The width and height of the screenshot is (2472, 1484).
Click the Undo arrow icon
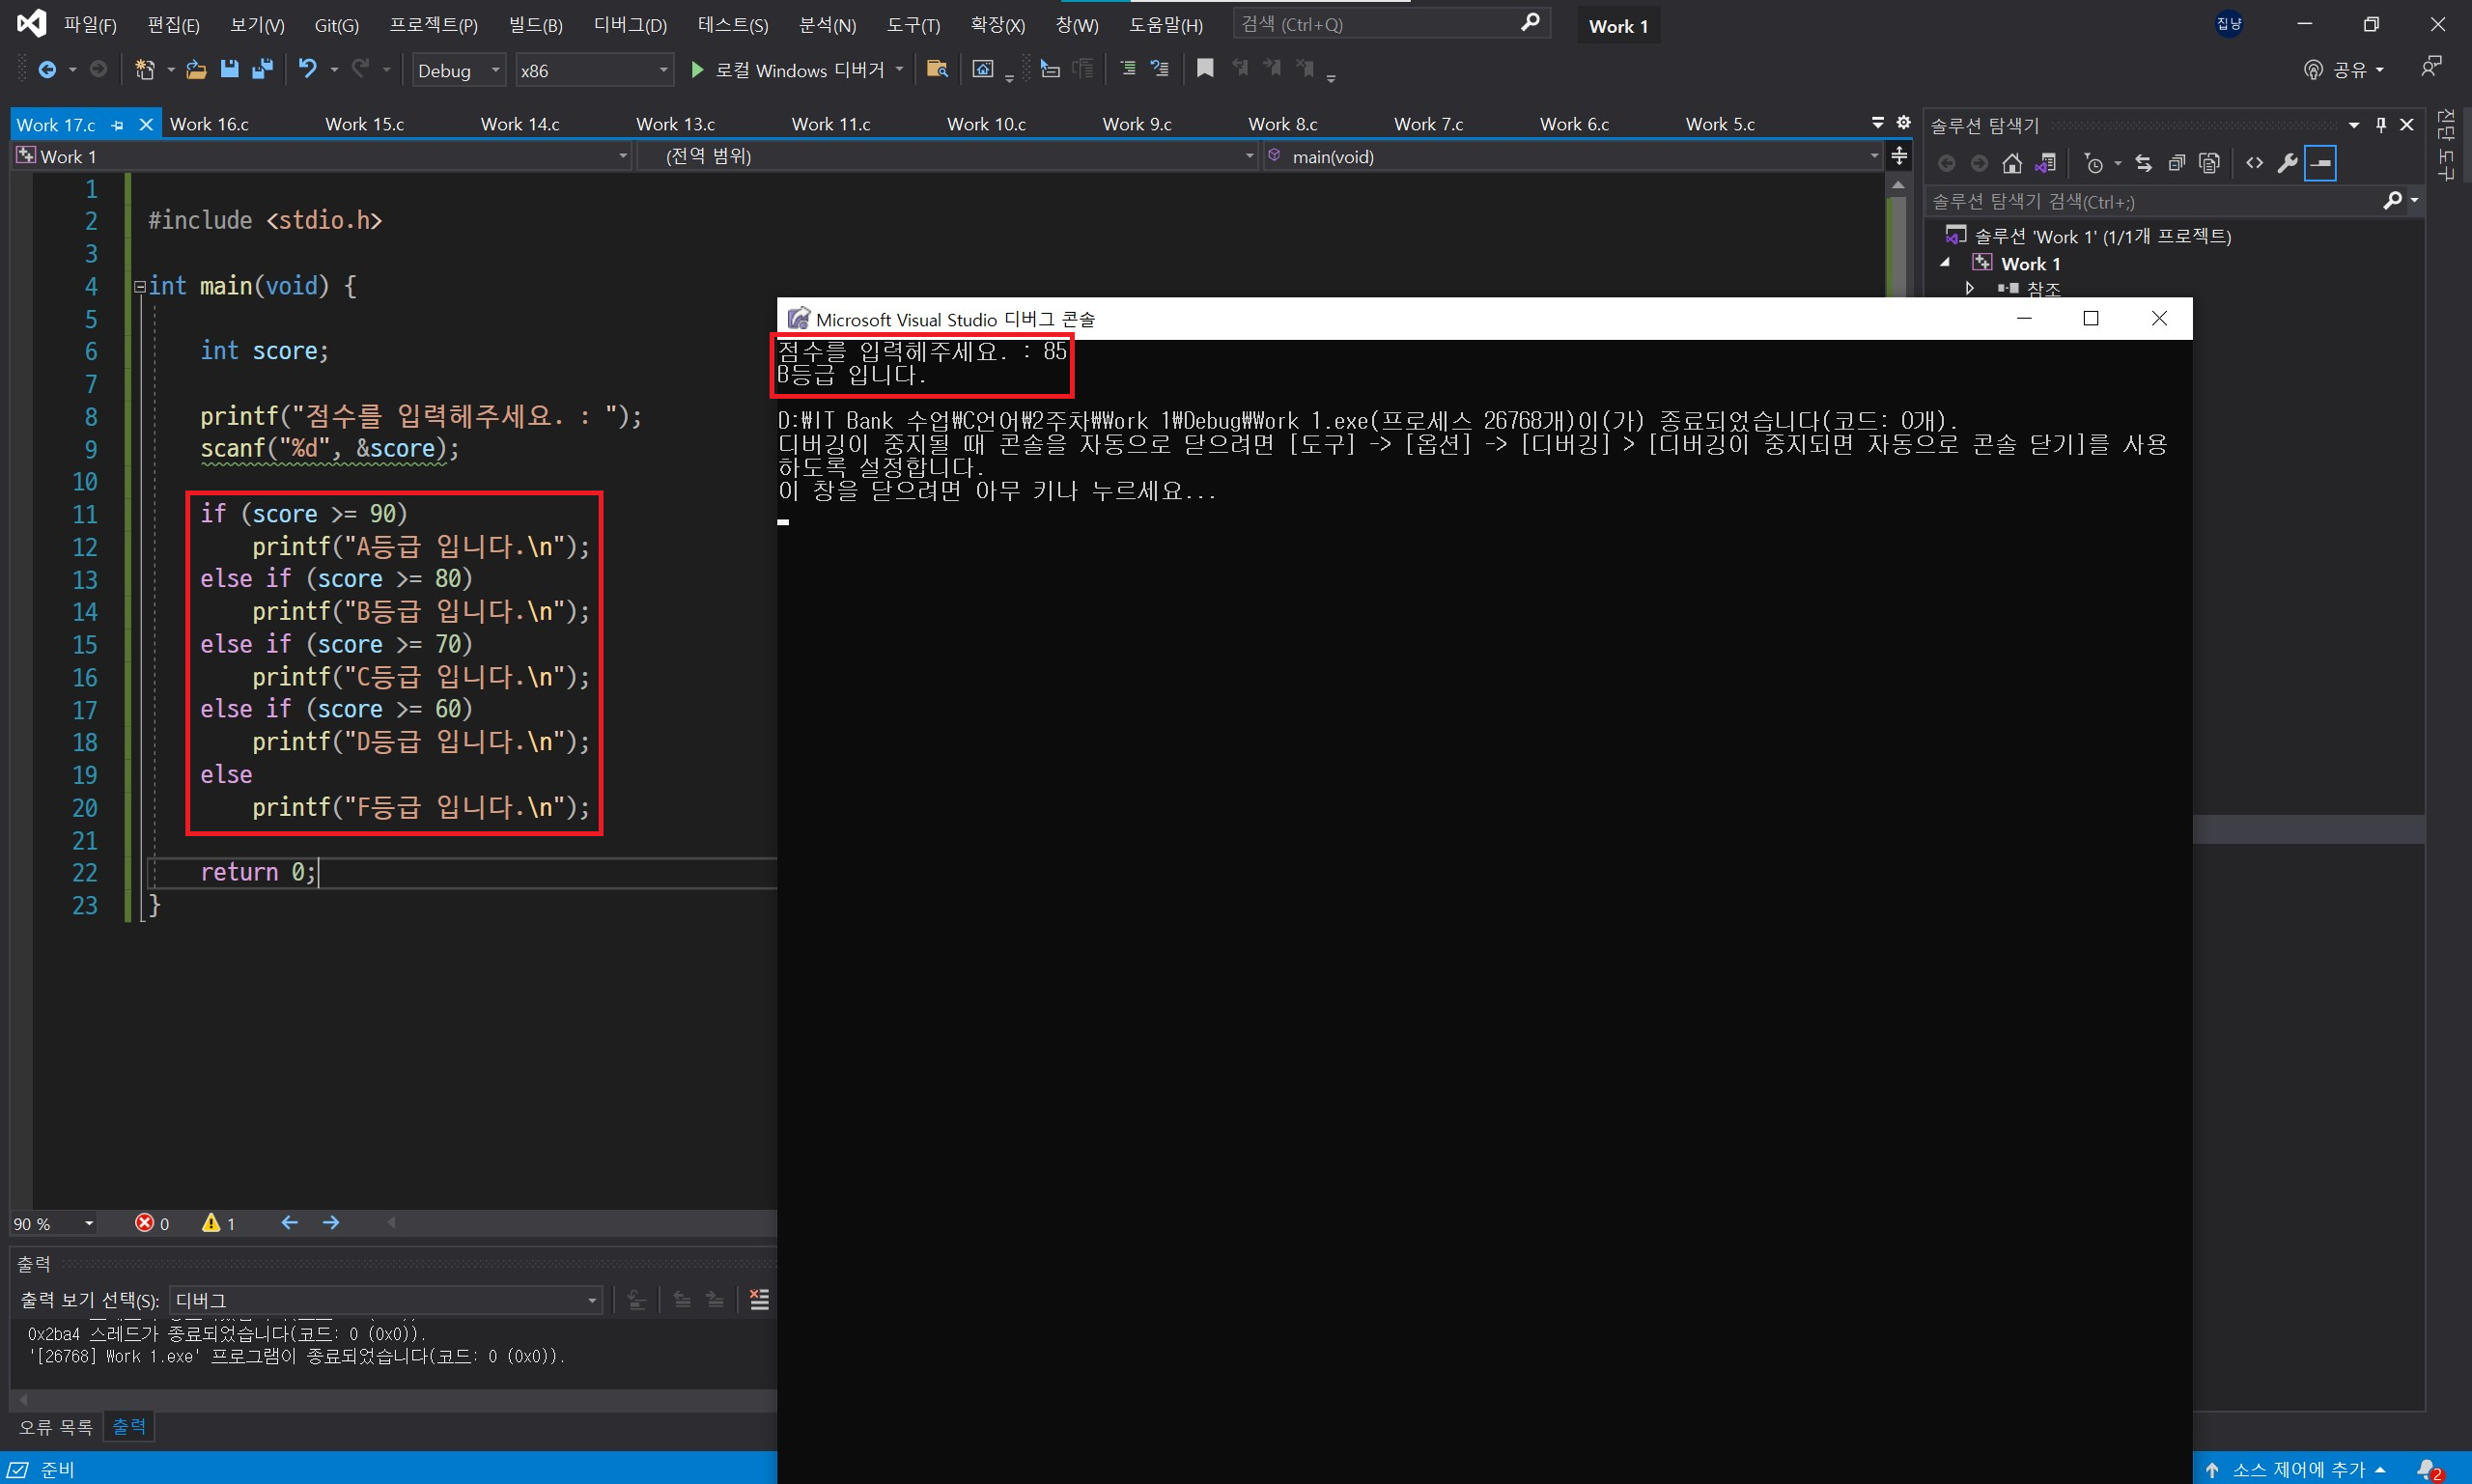click(308, 69)
